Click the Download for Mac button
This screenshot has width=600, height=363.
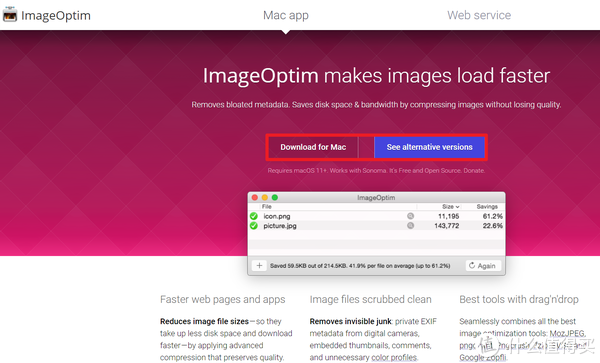tap(313, 147)
